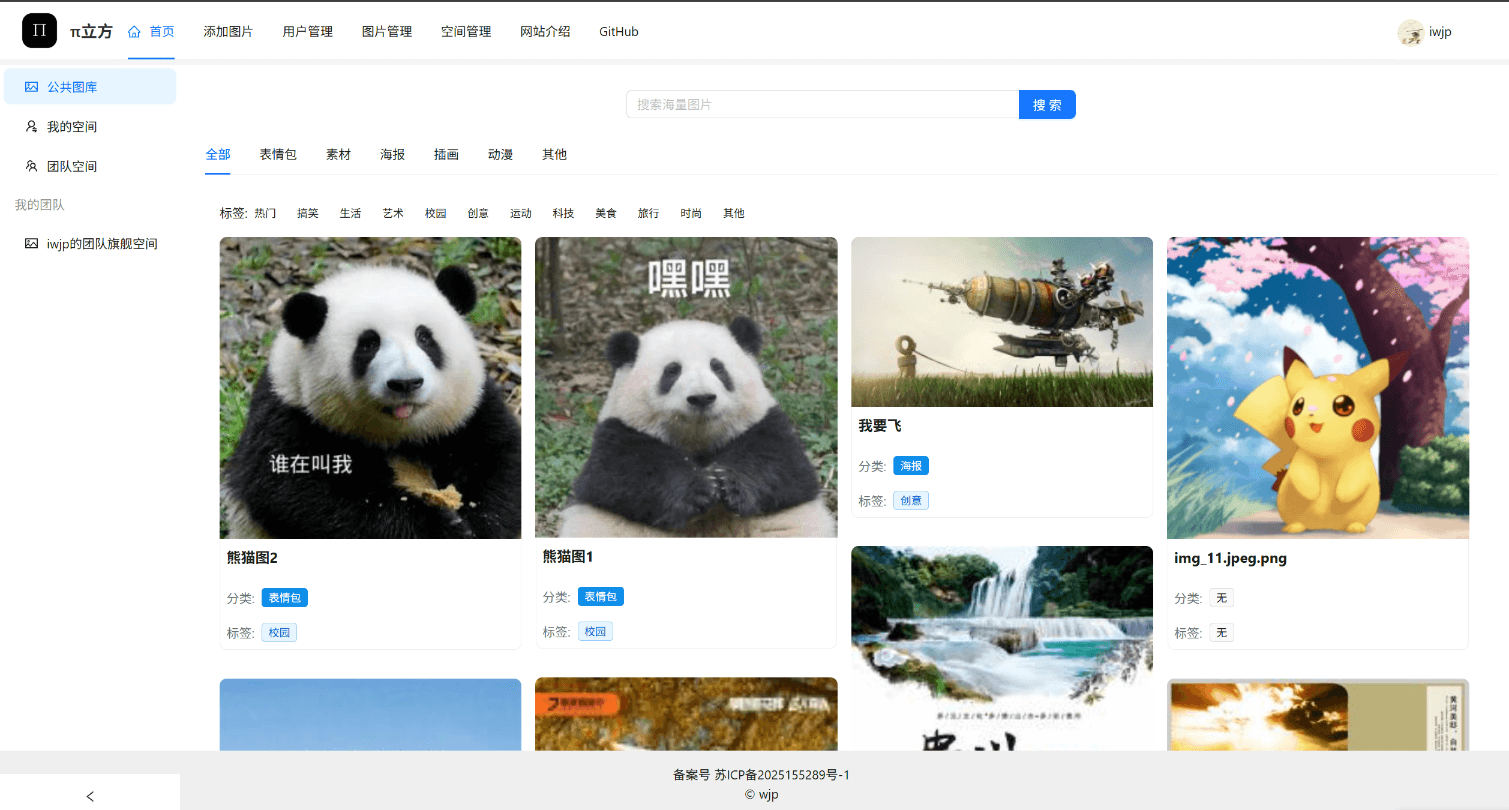Image resolution: width=1509 pixels, height=810 pixels.
Task: Click the 团队空间 team icon
Action: pyautogui.click(x=31, y=166)
